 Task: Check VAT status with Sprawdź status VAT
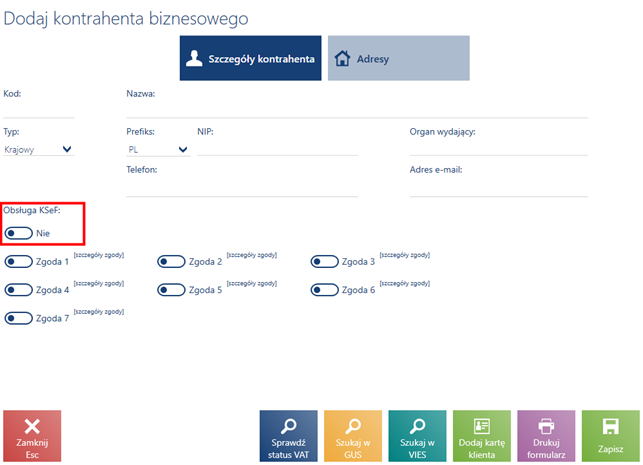coord(288,436)
